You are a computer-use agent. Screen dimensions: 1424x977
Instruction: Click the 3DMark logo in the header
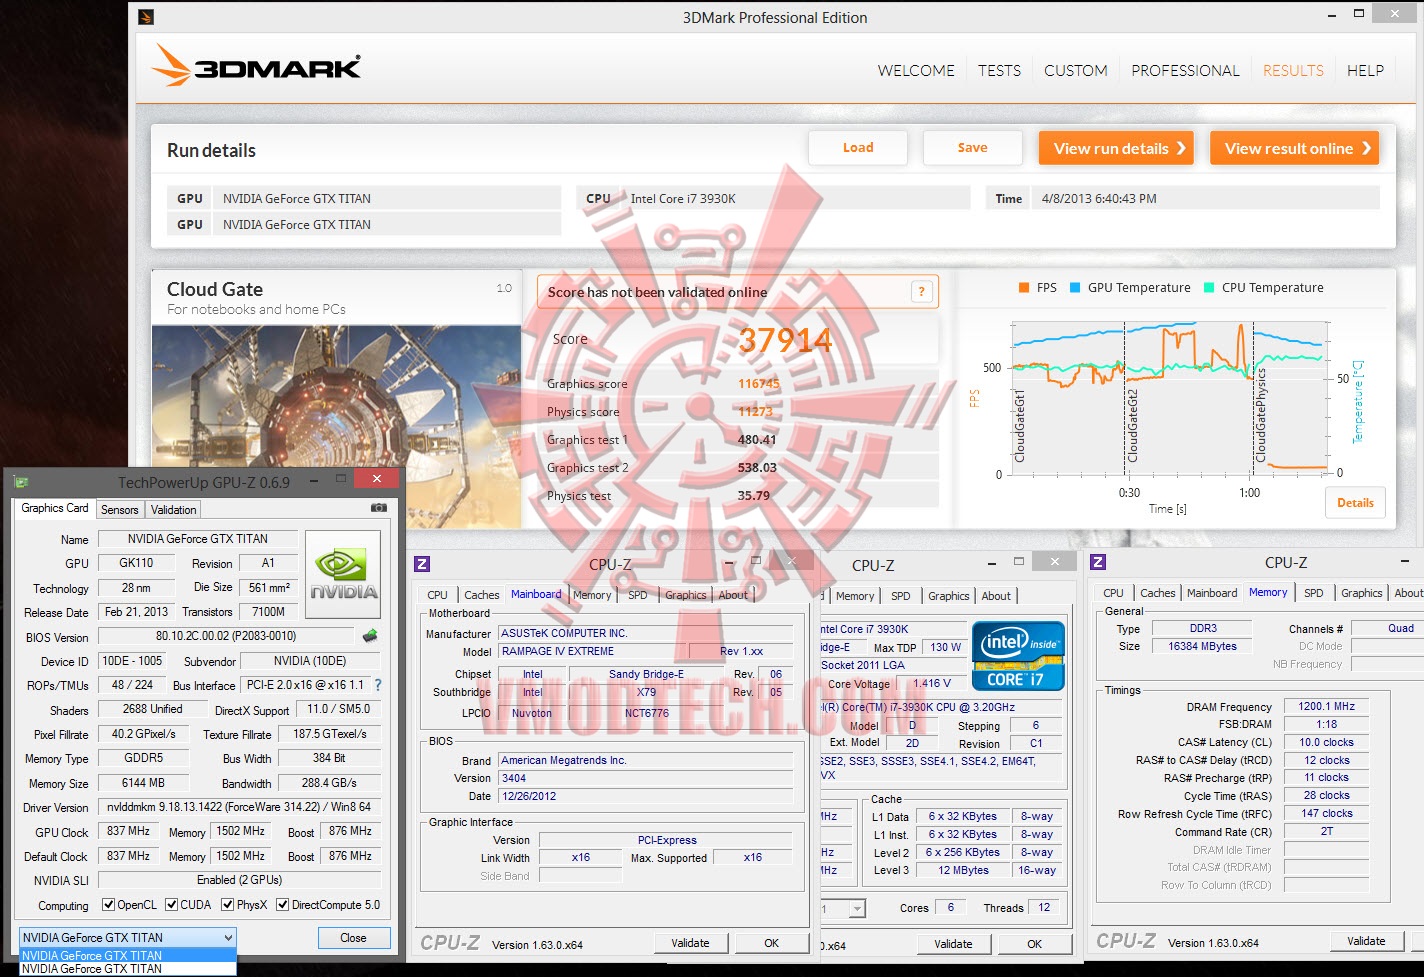pos(256,66)
